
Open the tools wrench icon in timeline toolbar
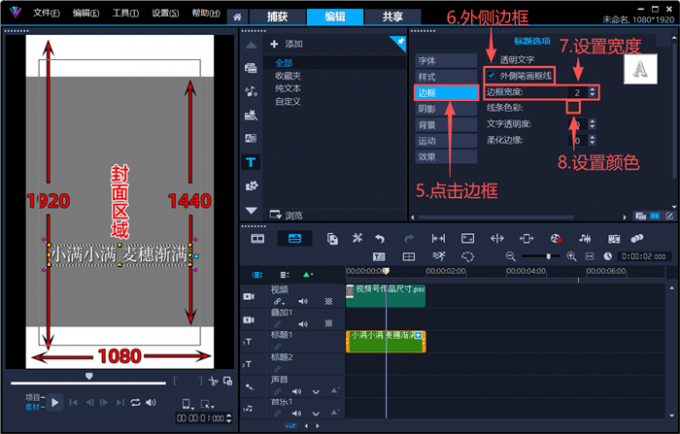(357, 238)
